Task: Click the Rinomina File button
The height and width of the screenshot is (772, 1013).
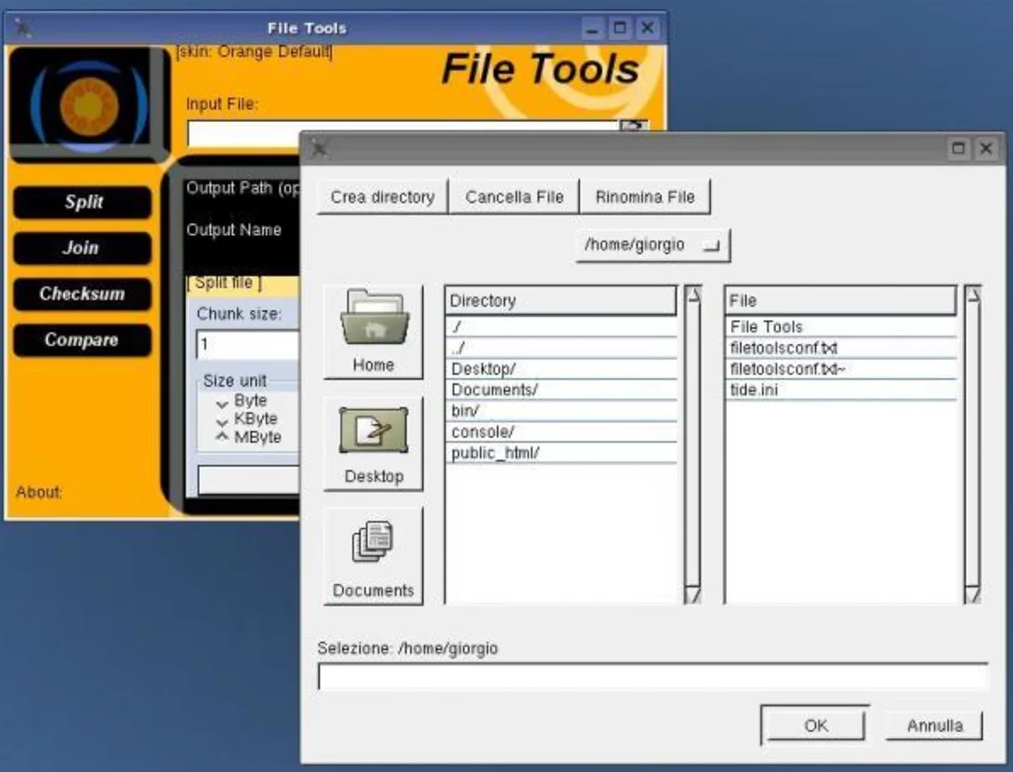Action: pyautogui.click(x=645, y=197)
